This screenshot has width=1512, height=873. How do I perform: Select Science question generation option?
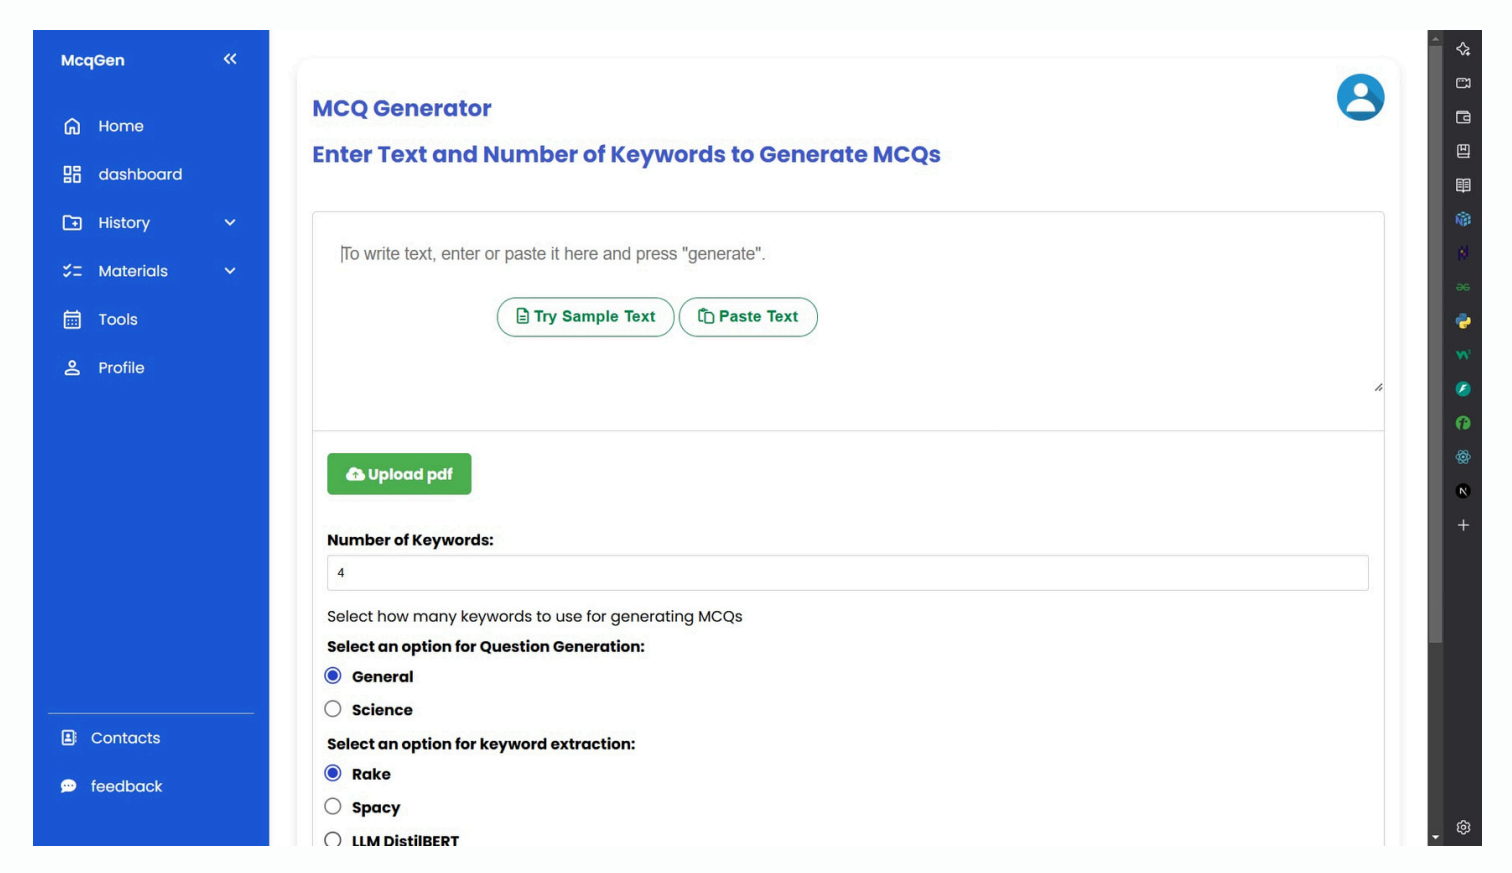tap(333, 709)
